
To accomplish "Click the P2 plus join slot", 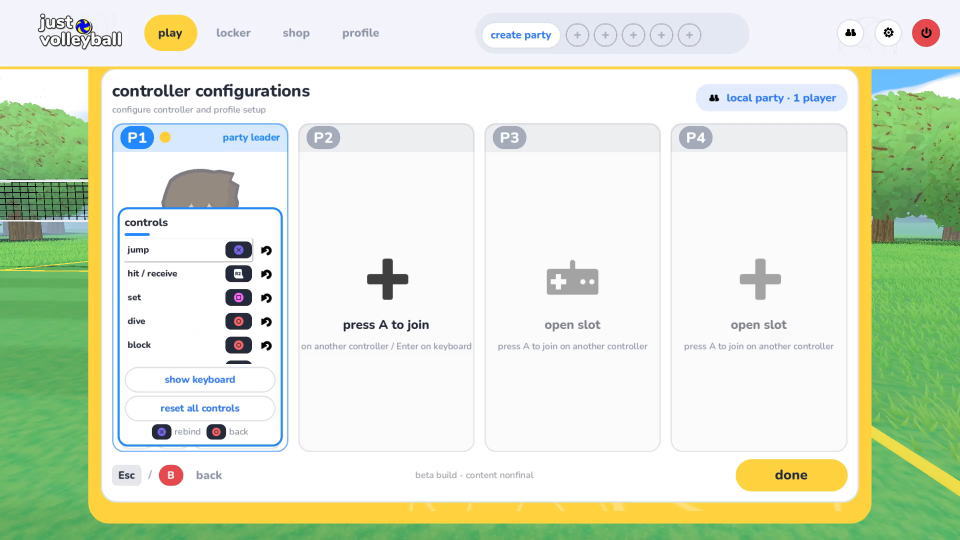I will click(387, 280).
